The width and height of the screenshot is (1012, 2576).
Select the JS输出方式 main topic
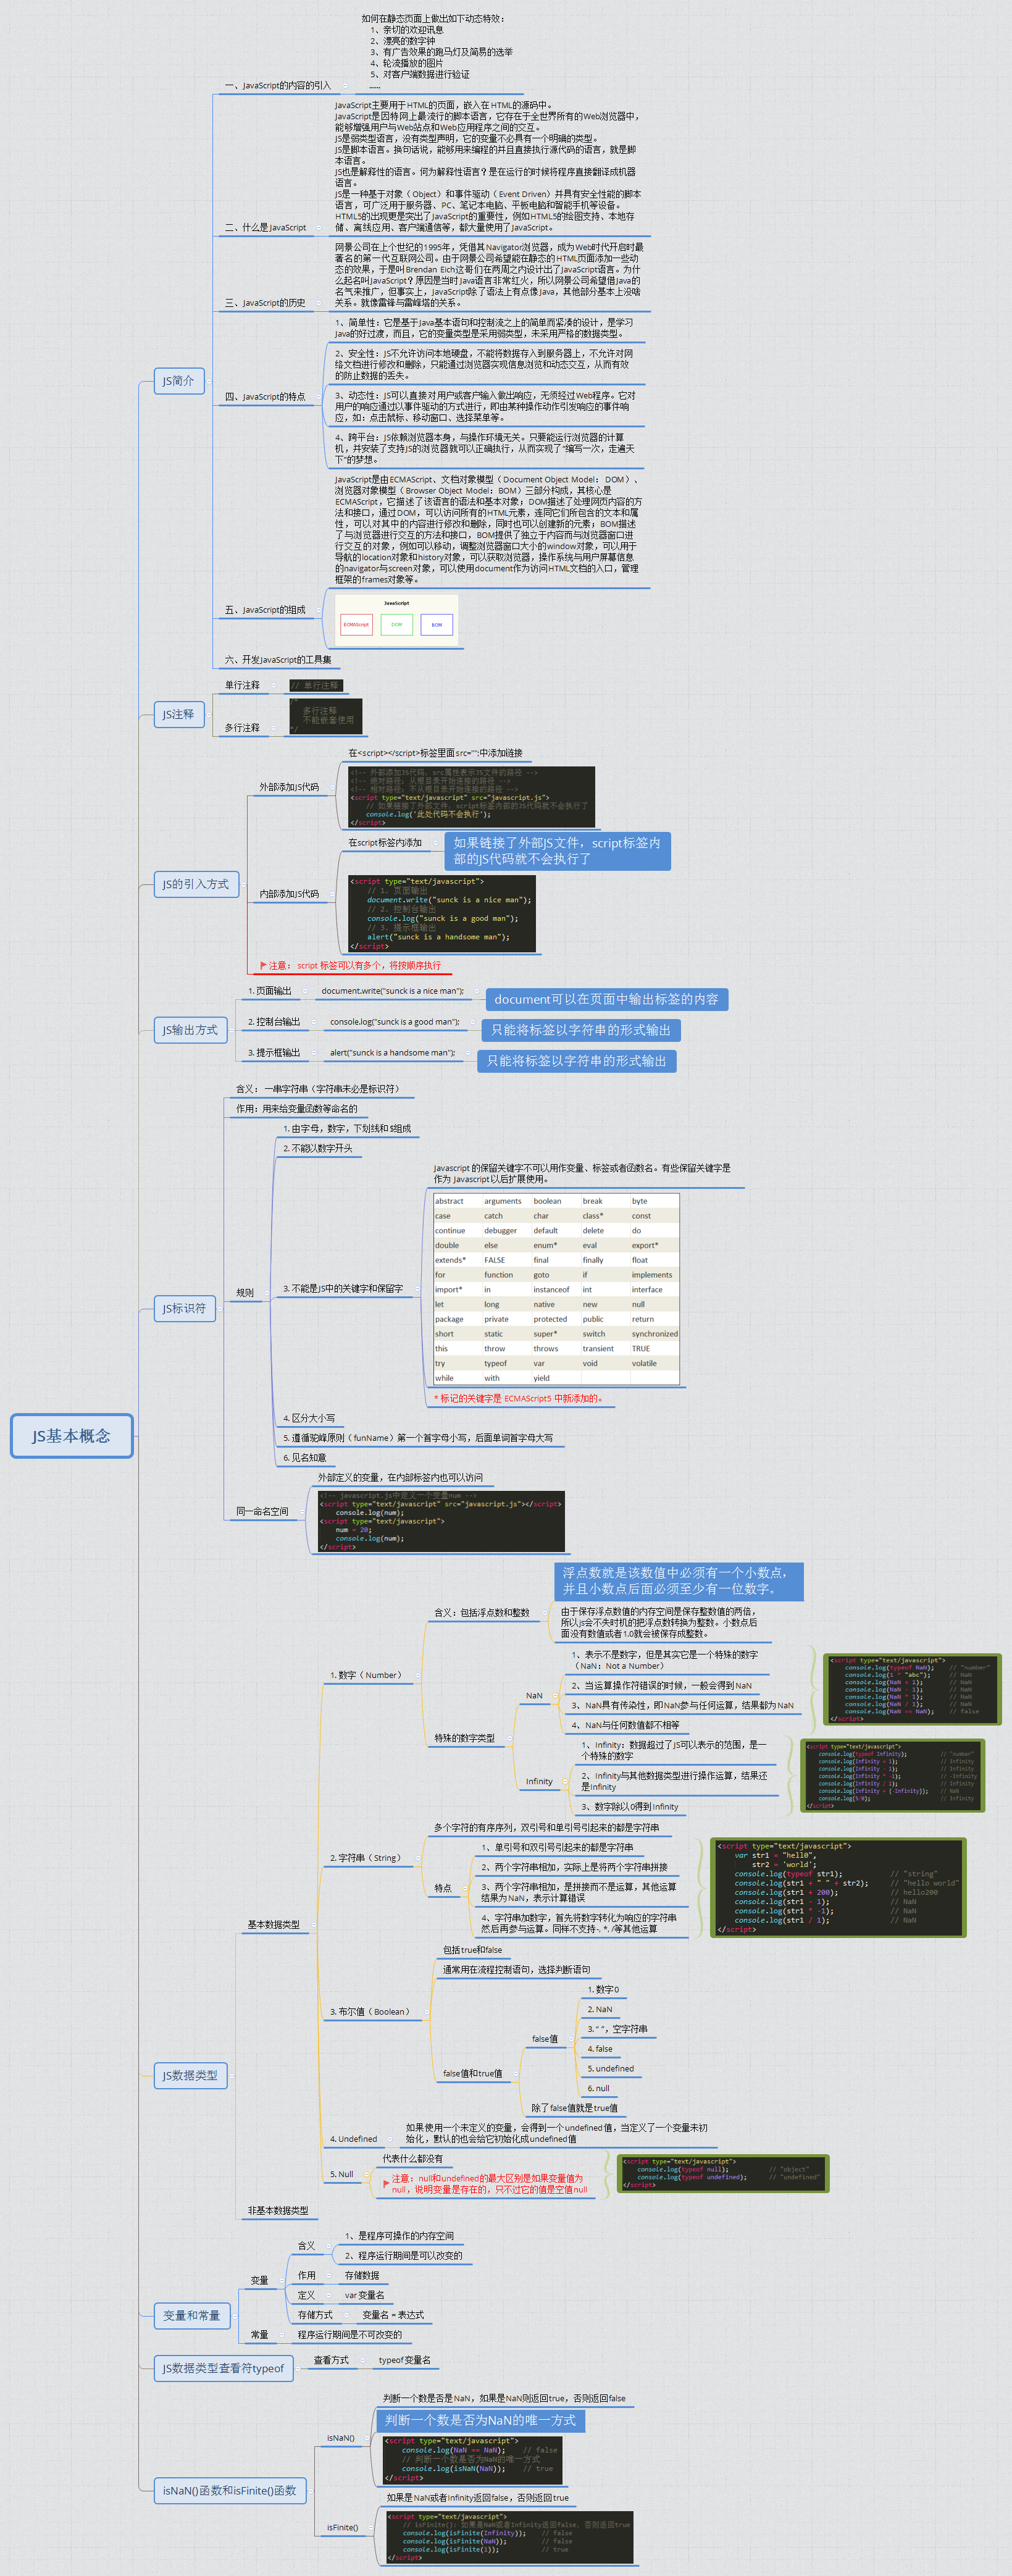click(190, 1030)
